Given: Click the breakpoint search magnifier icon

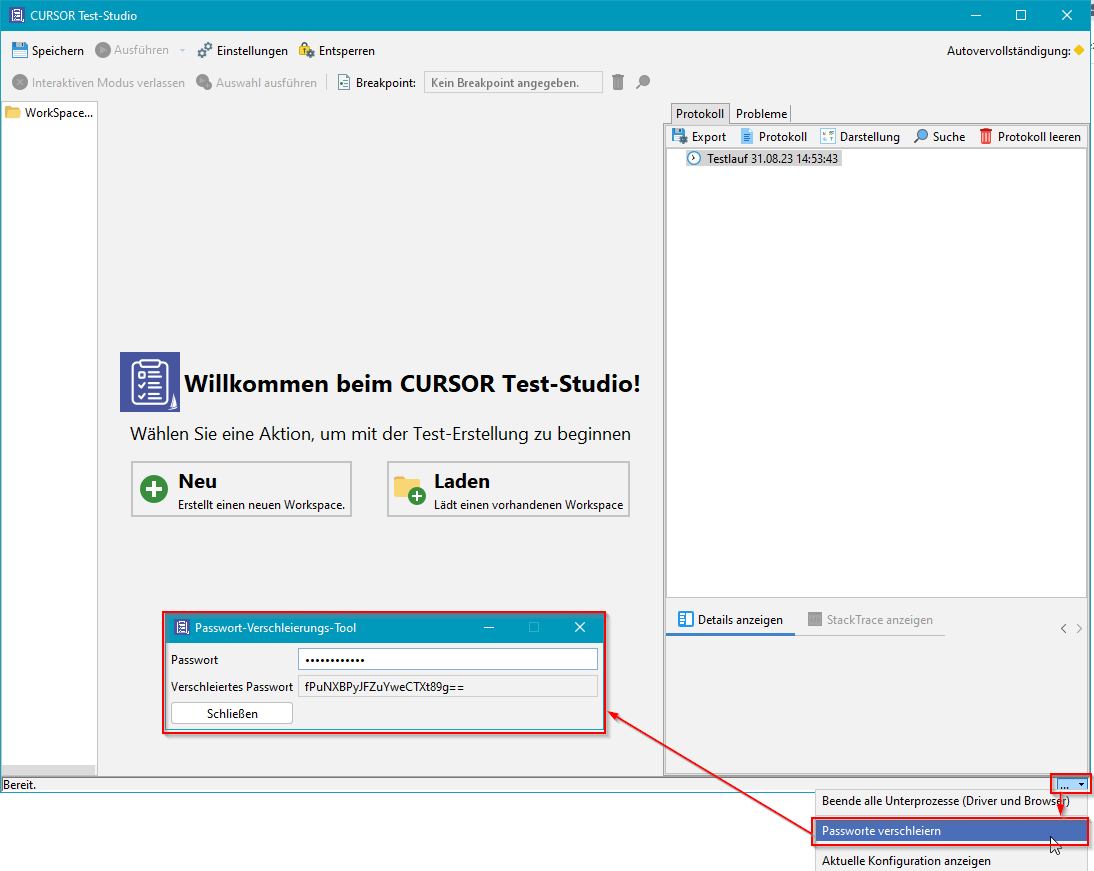Looking at the screenshot, I should [643, 83].
